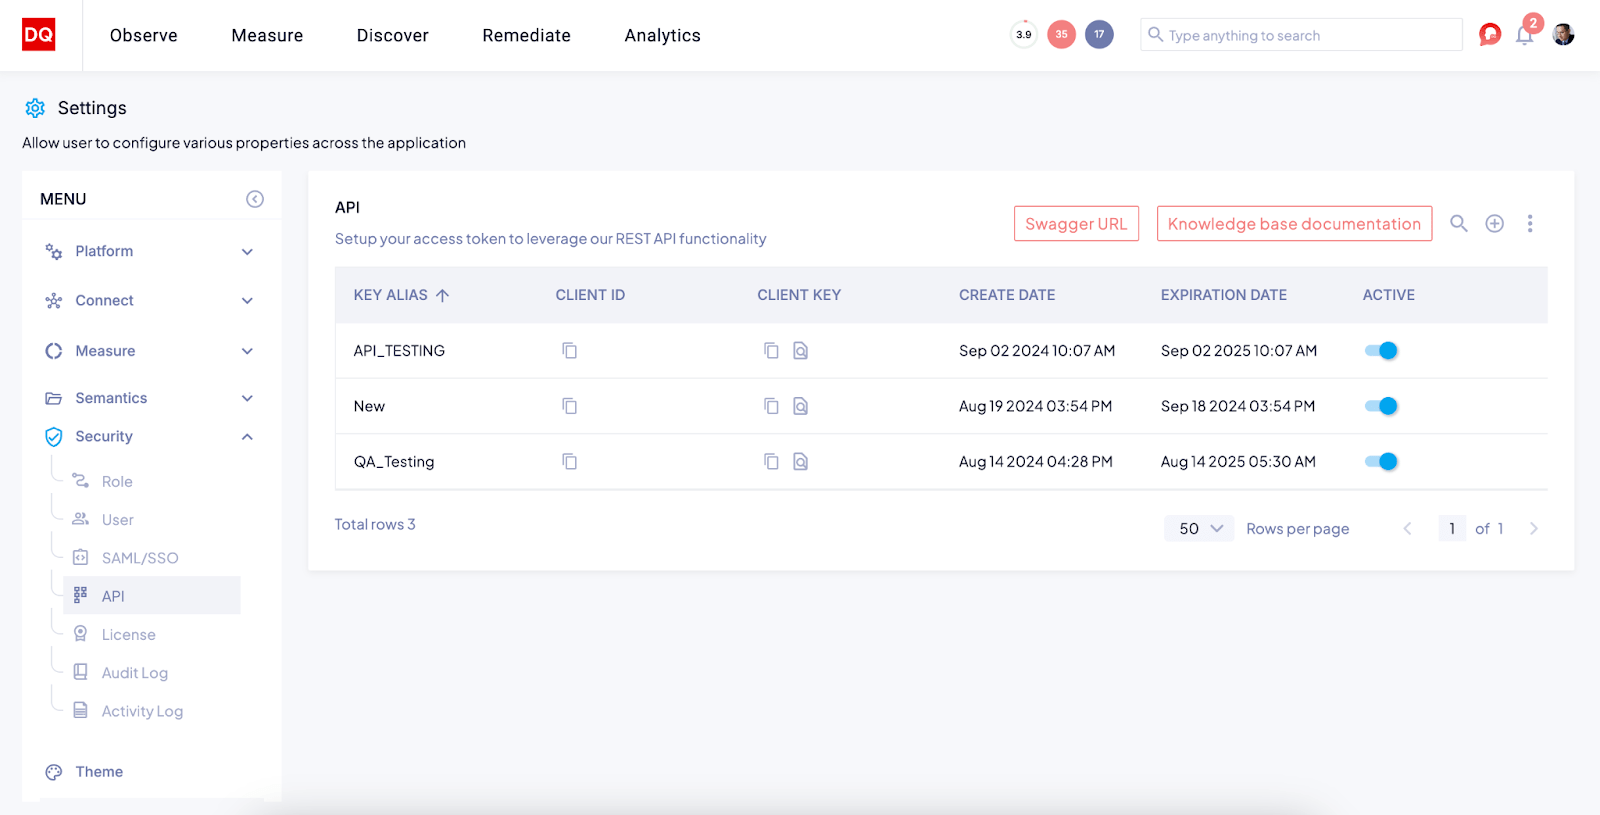1600x815 pixels.
Task: Open the rows per page dropdown
Action: tap(1199, 529)
